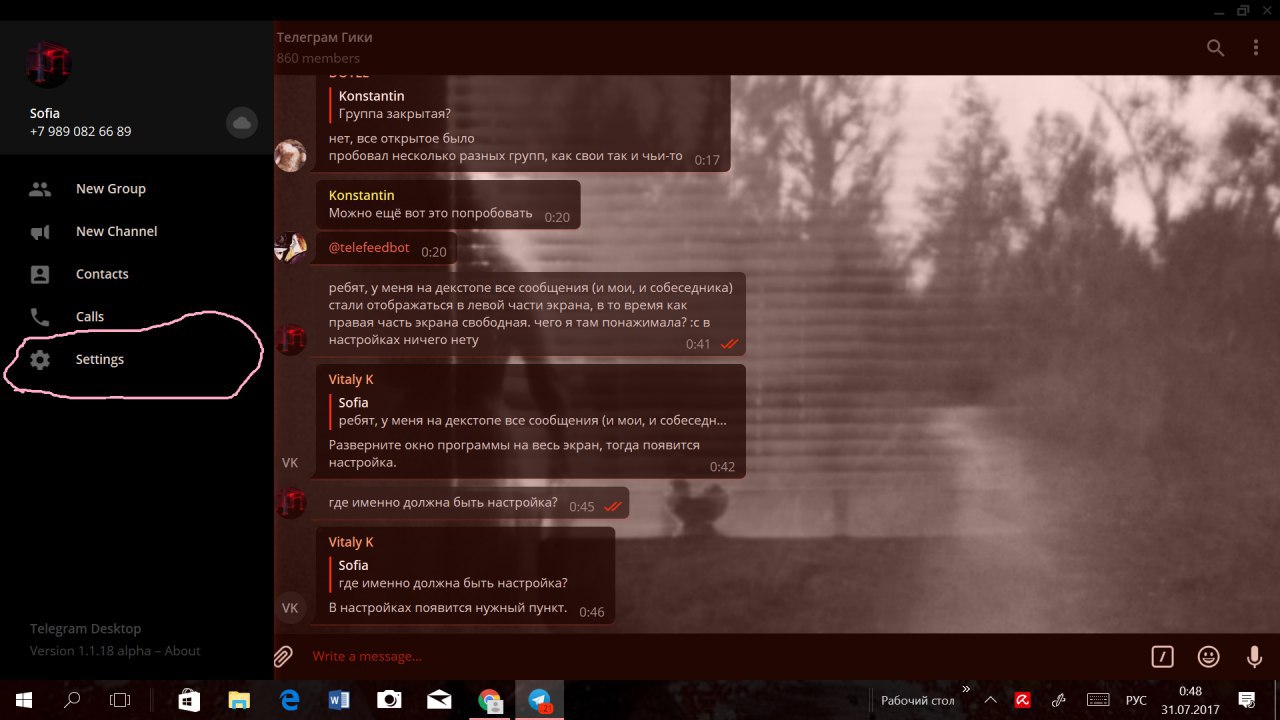Click the avatar next to the 0:45 message
The image size is (1280, 720).
tap(290, 502)
